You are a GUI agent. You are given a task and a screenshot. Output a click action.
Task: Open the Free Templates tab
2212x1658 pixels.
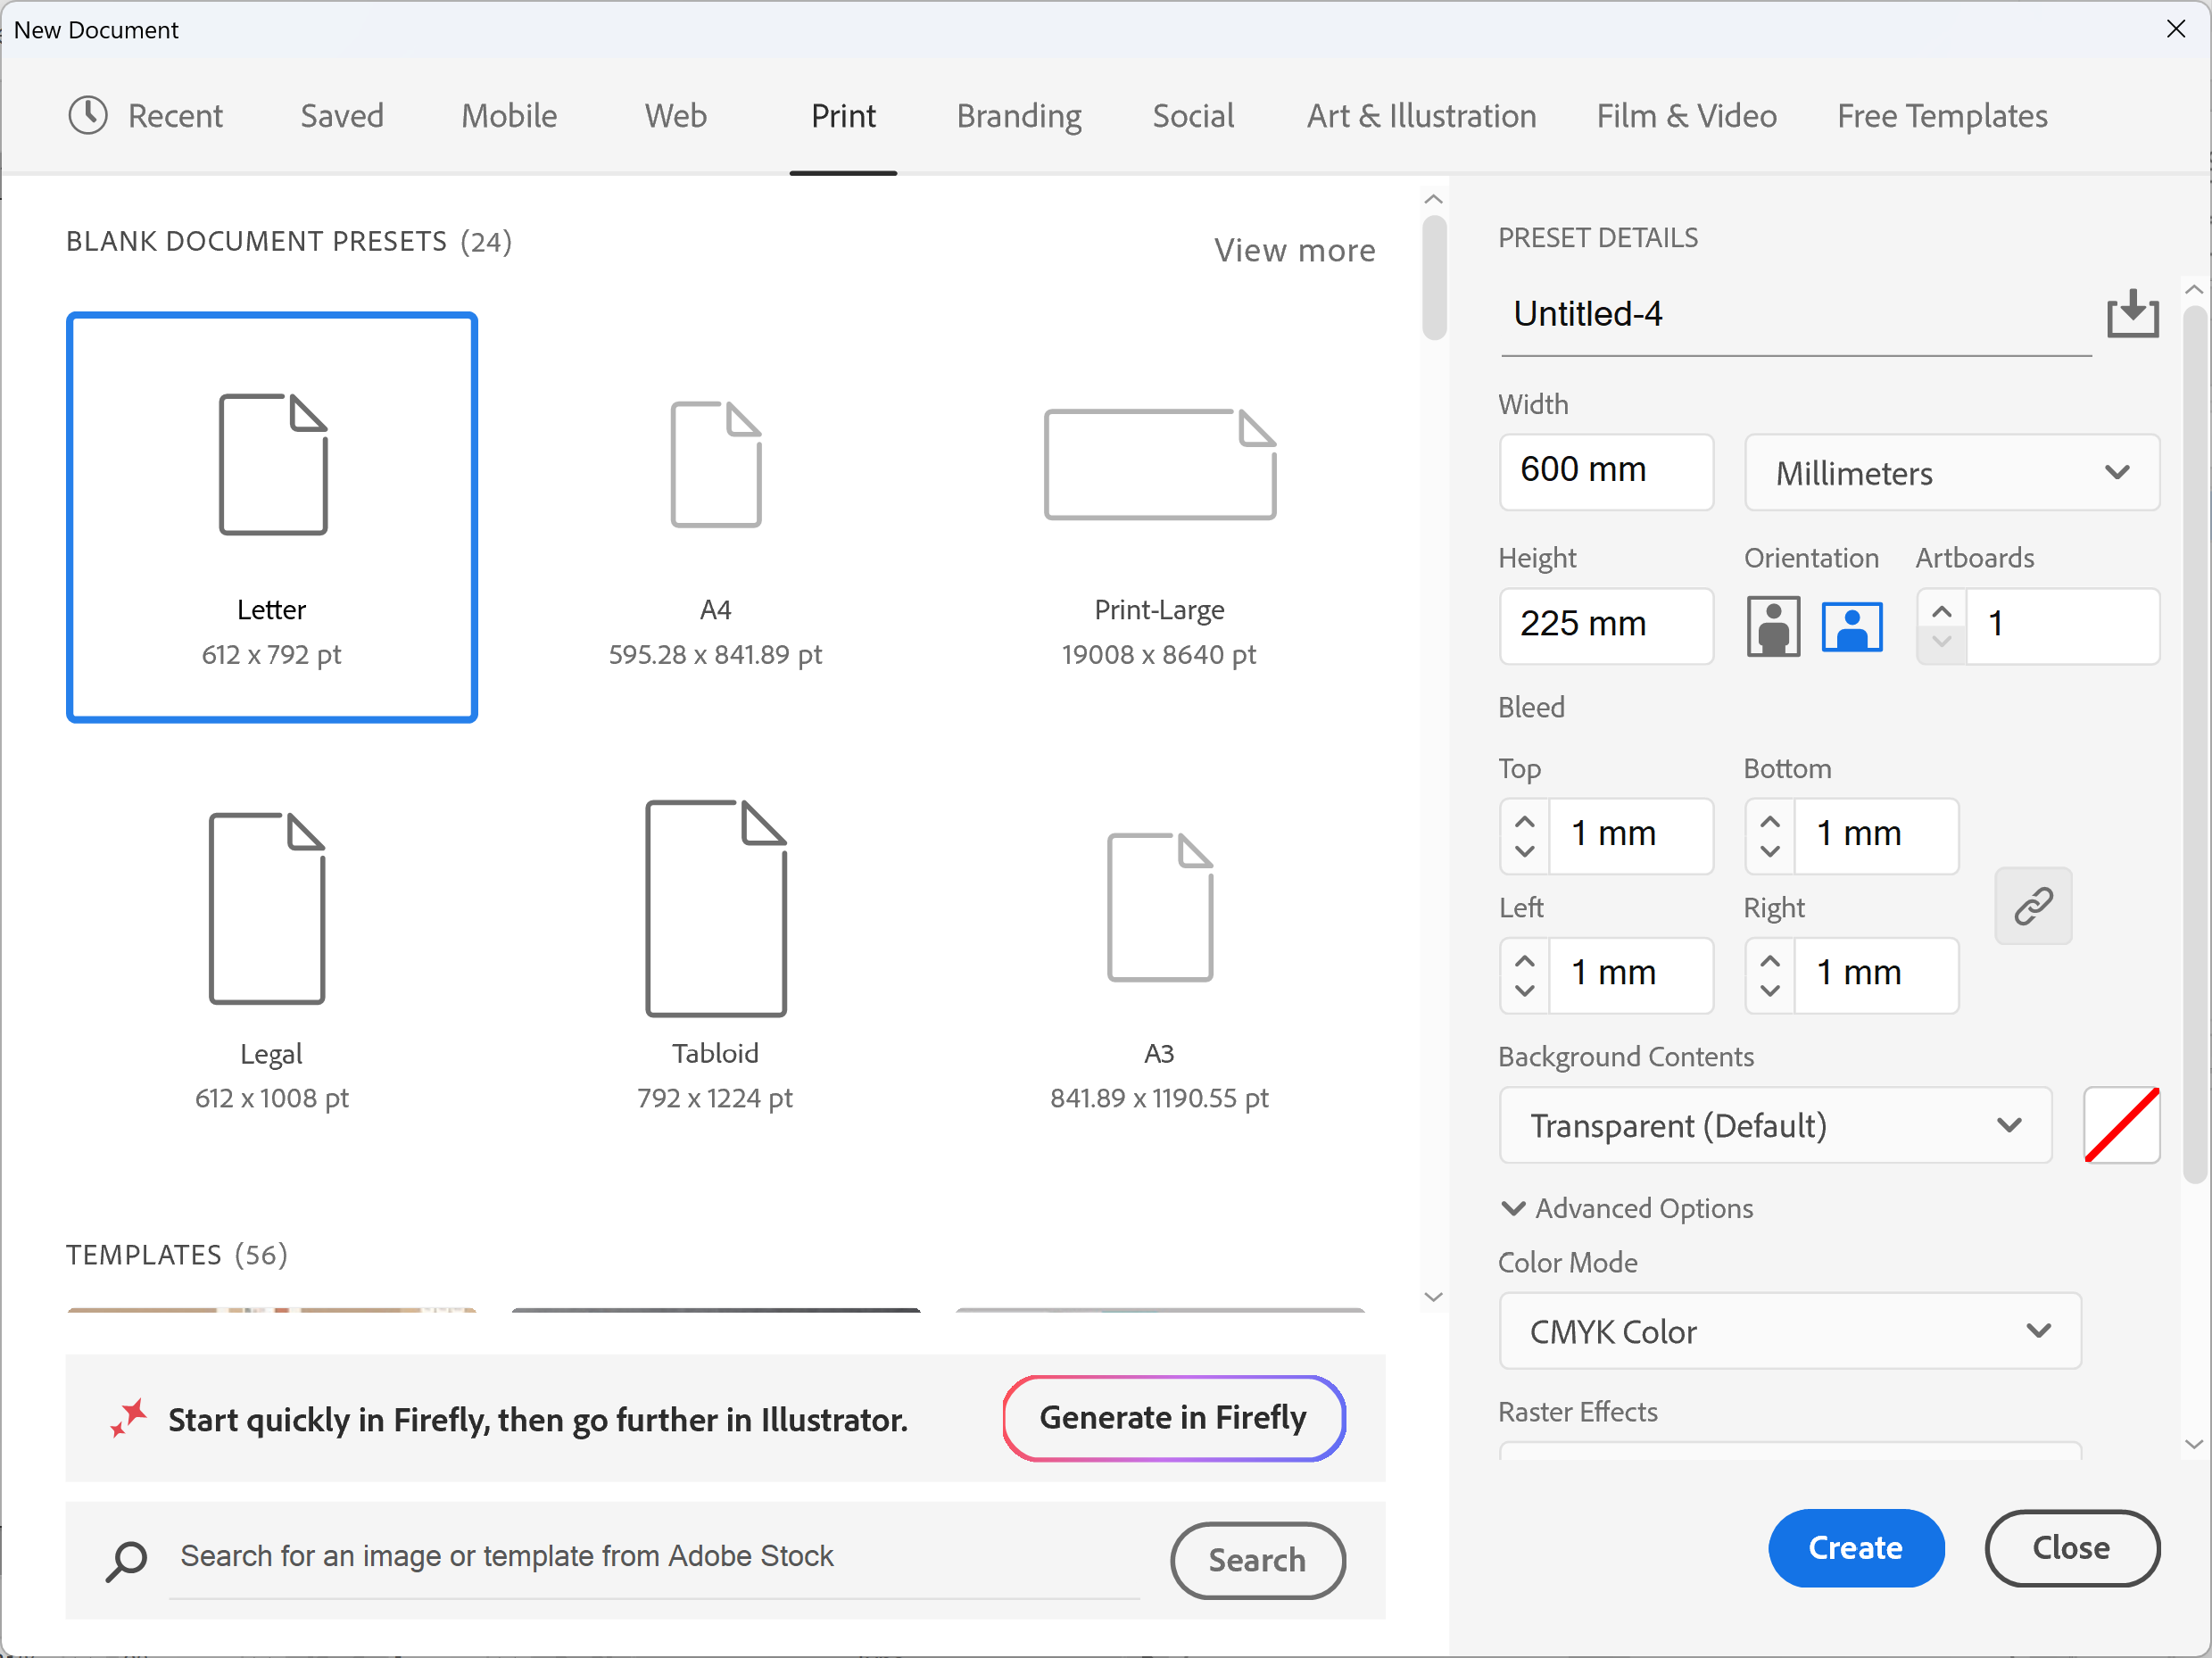pyautogui.click(x=1942, y=116)
